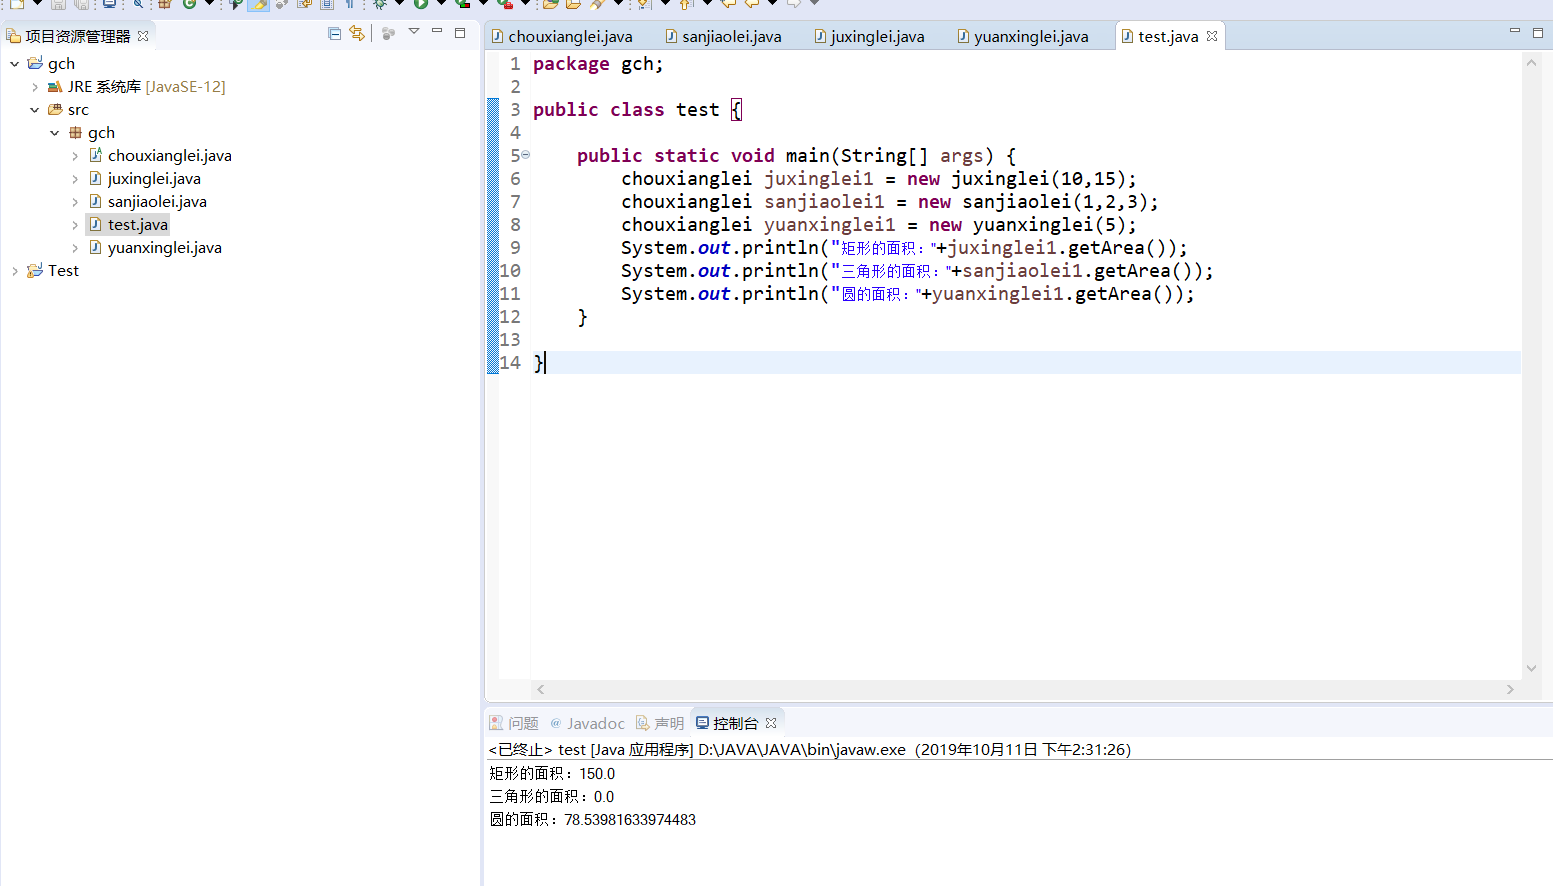Image resolution: width=1553 pixels, height=886 pixels.
Task: Select the Test project label
Action: pos(63,271)
